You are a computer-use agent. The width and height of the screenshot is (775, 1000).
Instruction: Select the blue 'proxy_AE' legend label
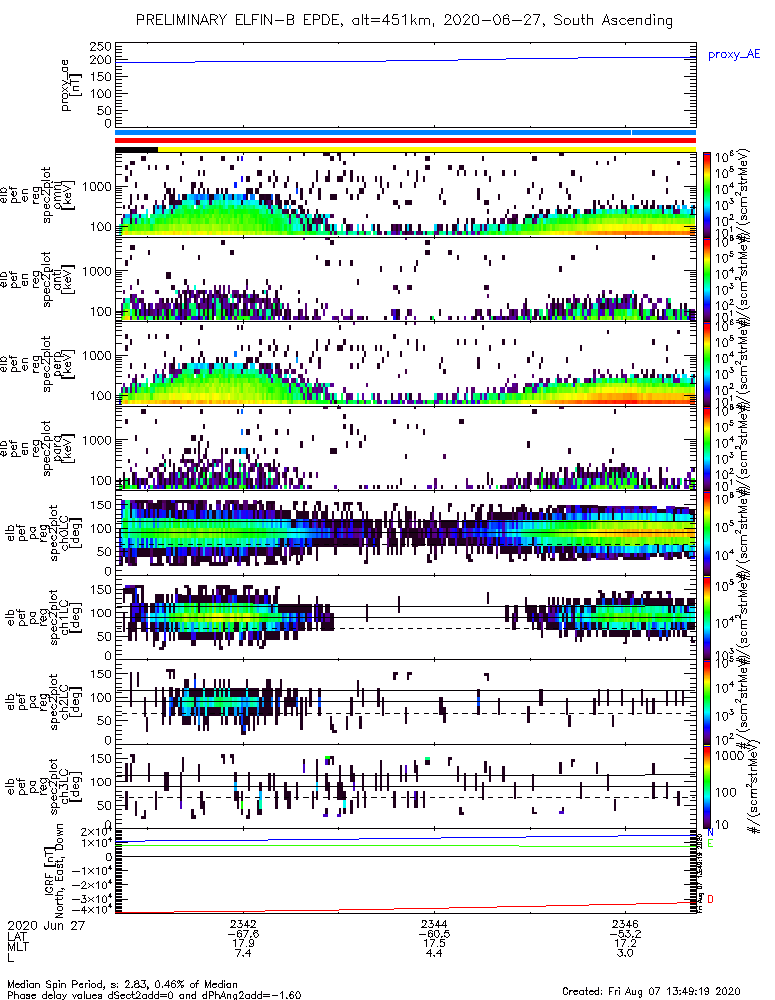pos(734,54)
